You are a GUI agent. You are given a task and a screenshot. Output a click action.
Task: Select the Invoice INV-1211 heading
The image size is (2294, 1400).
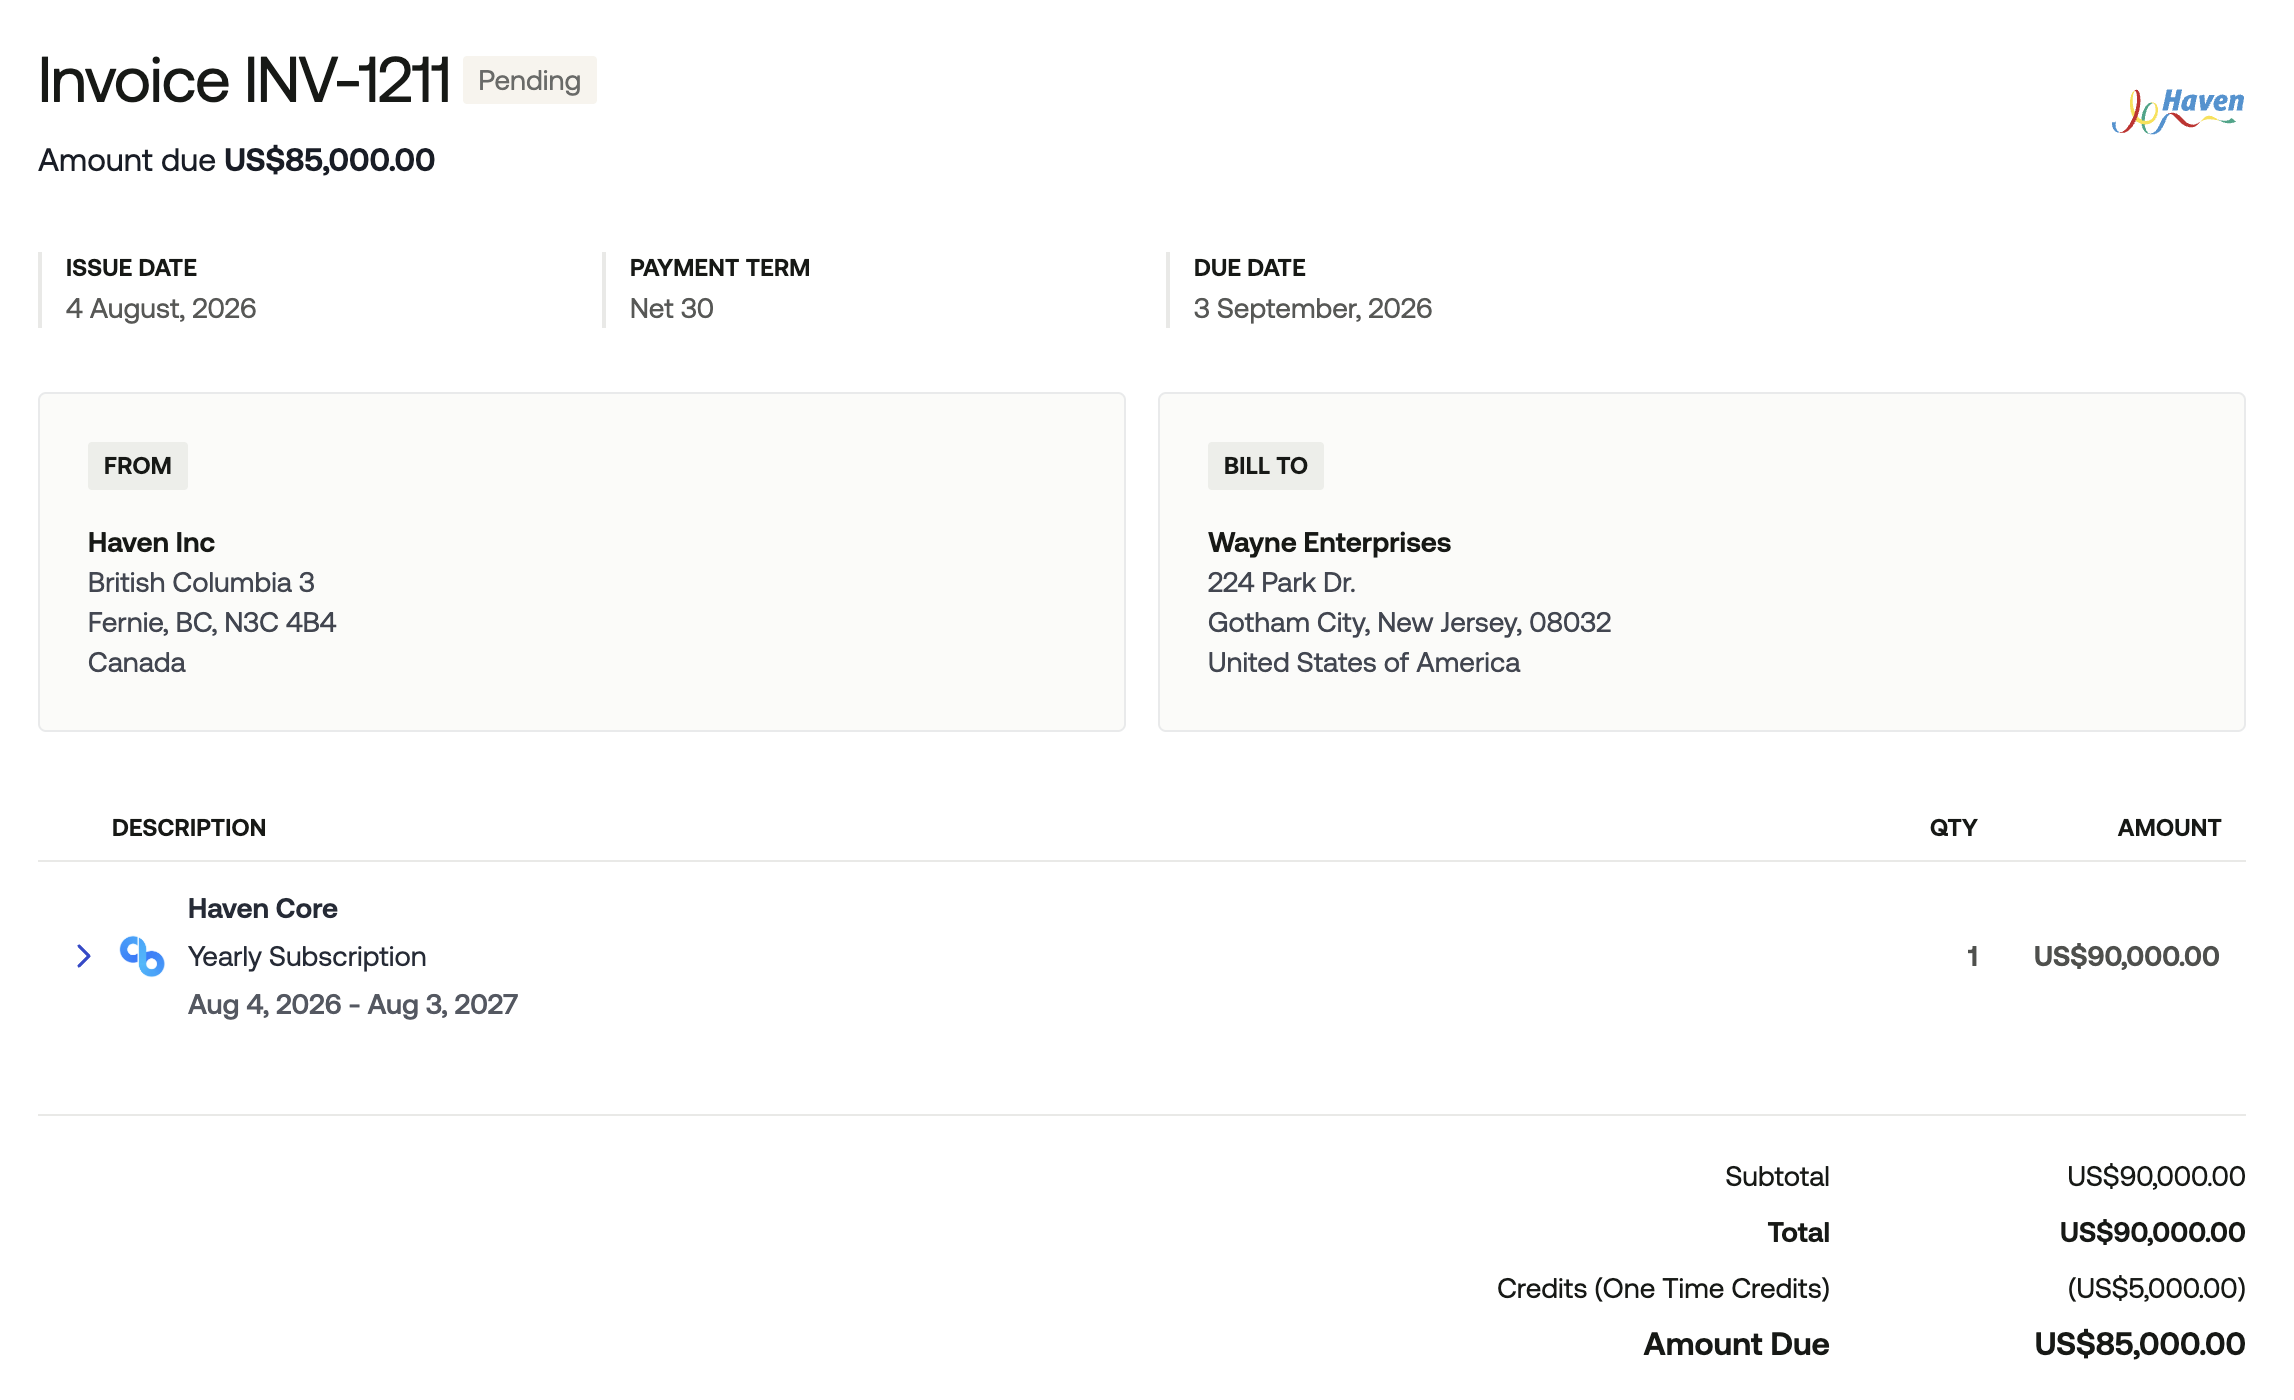pyautogui.click(x=244, y=80)
